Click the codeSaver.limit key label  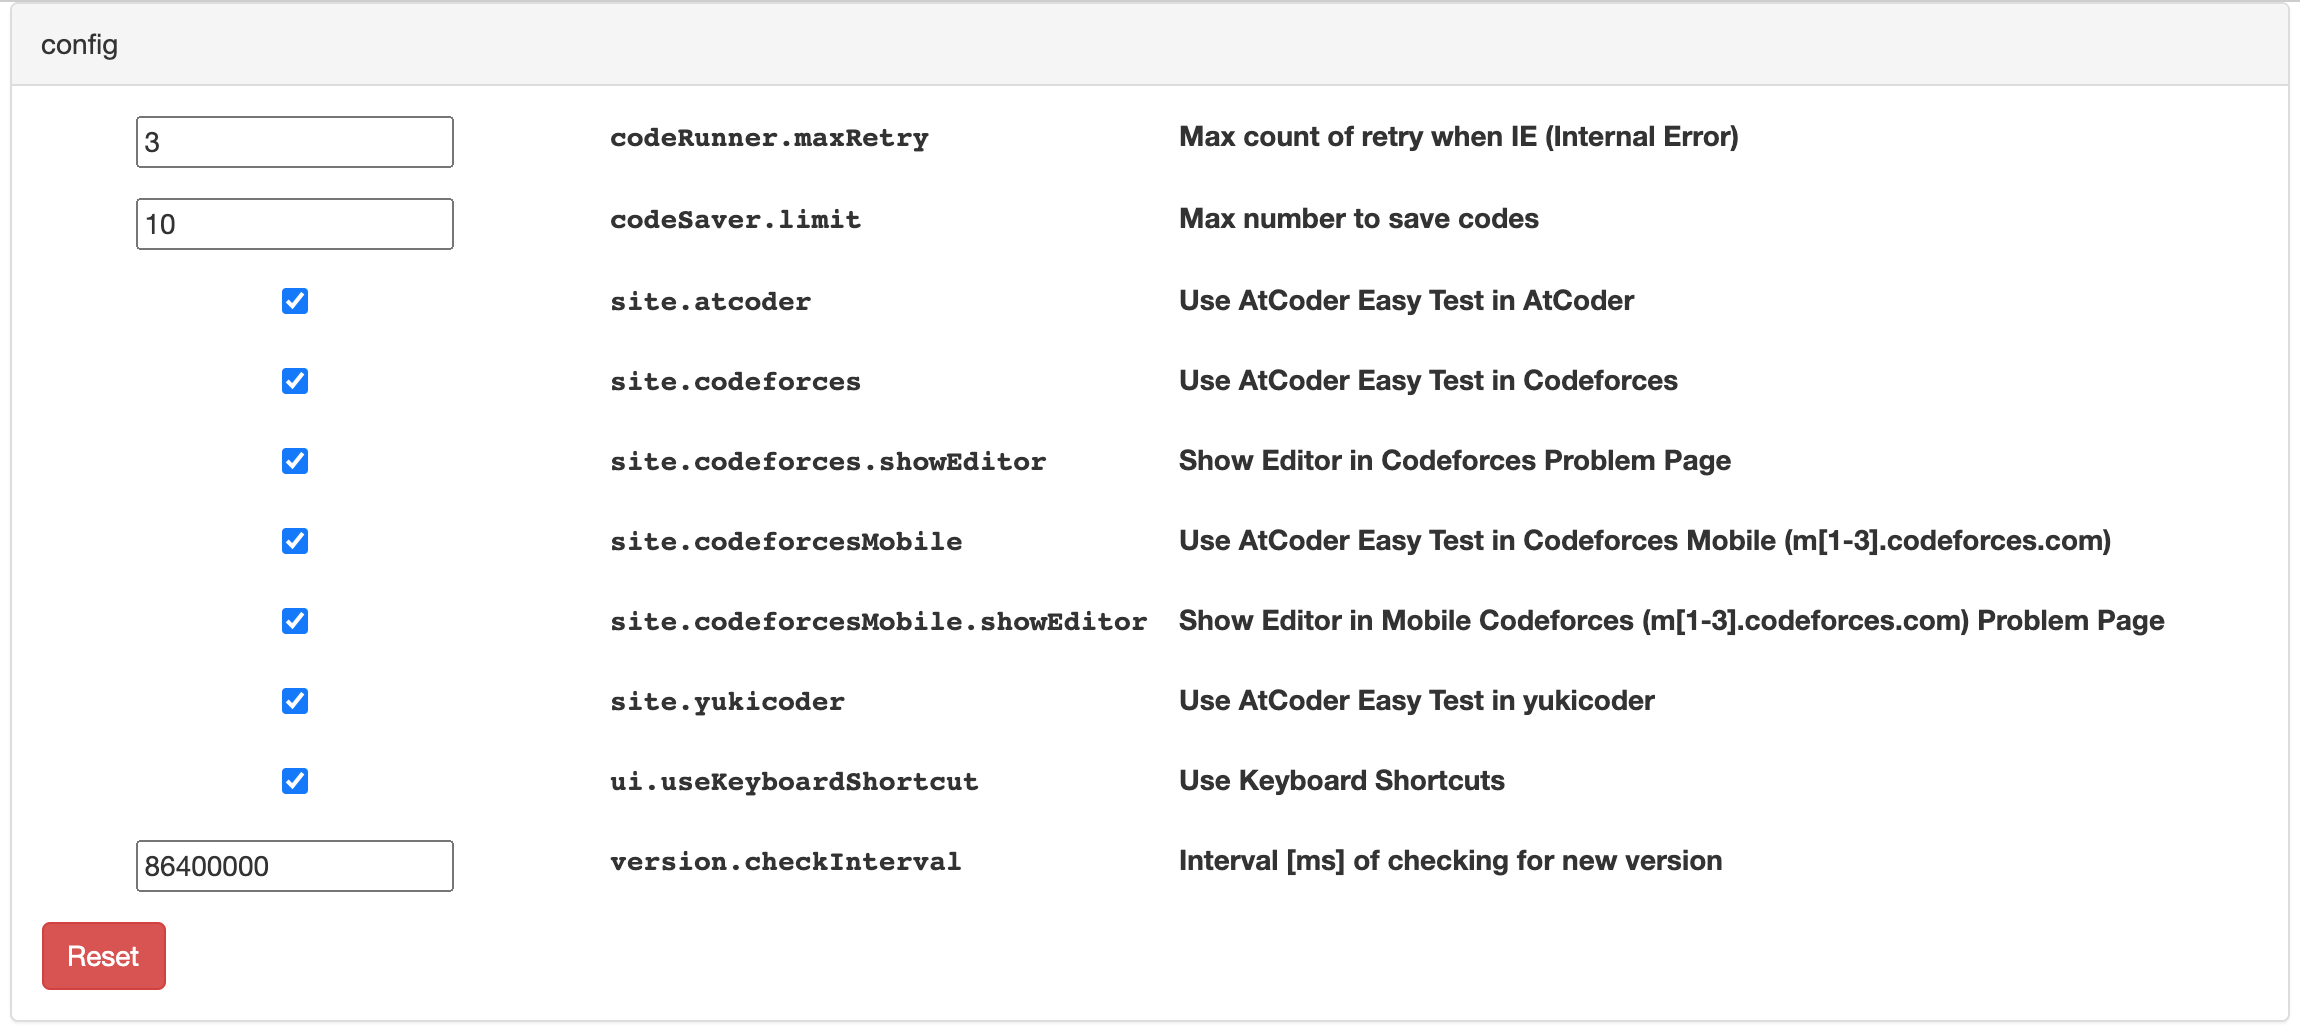click(x=735, y=220)
